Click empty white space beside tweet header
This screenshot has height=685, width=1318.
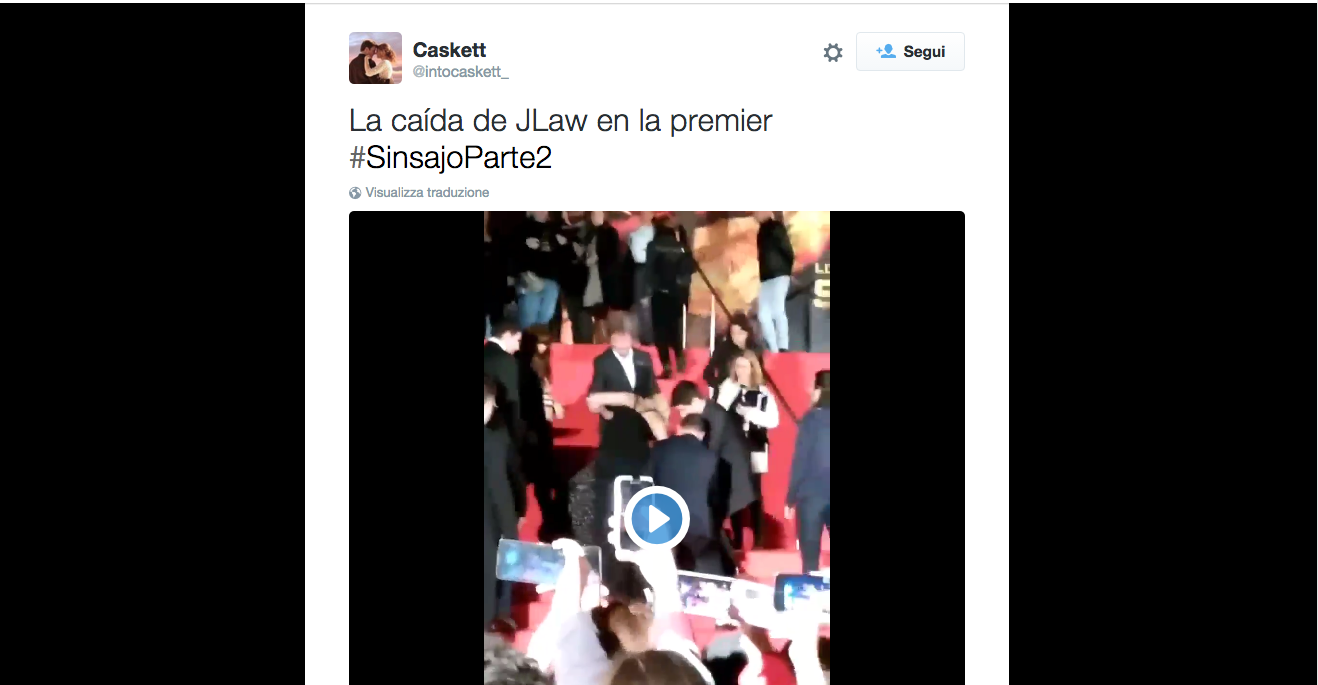point(660,55)
